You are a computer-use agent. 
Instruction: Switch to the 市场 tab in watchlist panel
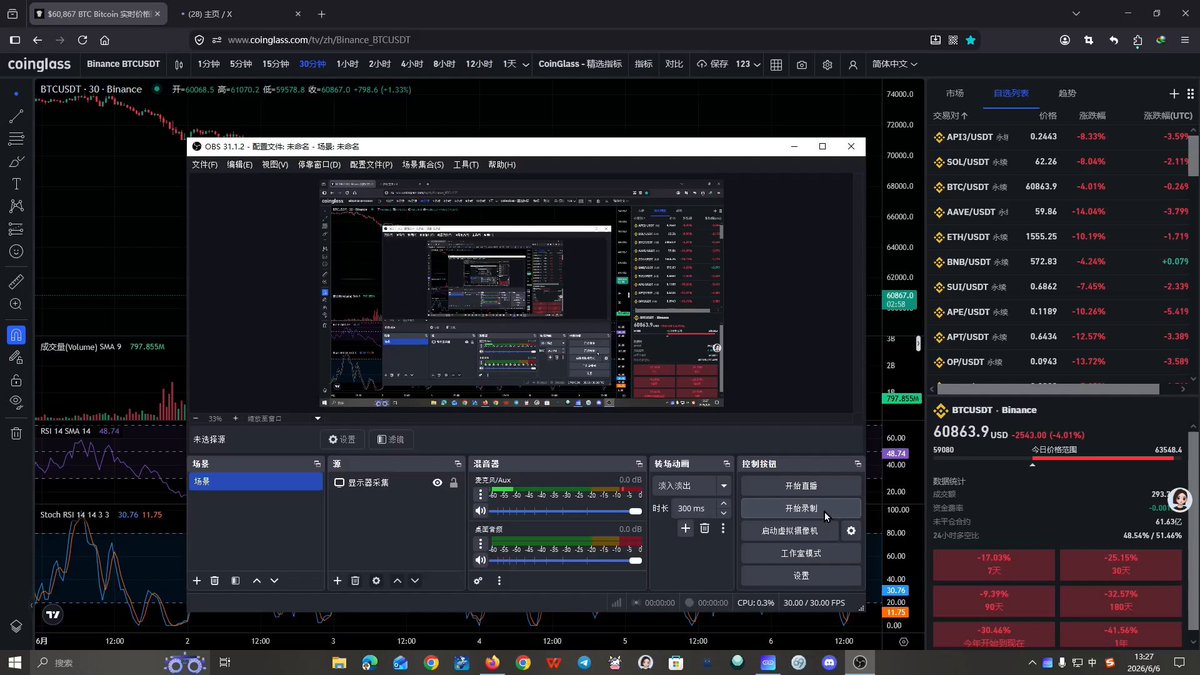click(x=955, y=93)
